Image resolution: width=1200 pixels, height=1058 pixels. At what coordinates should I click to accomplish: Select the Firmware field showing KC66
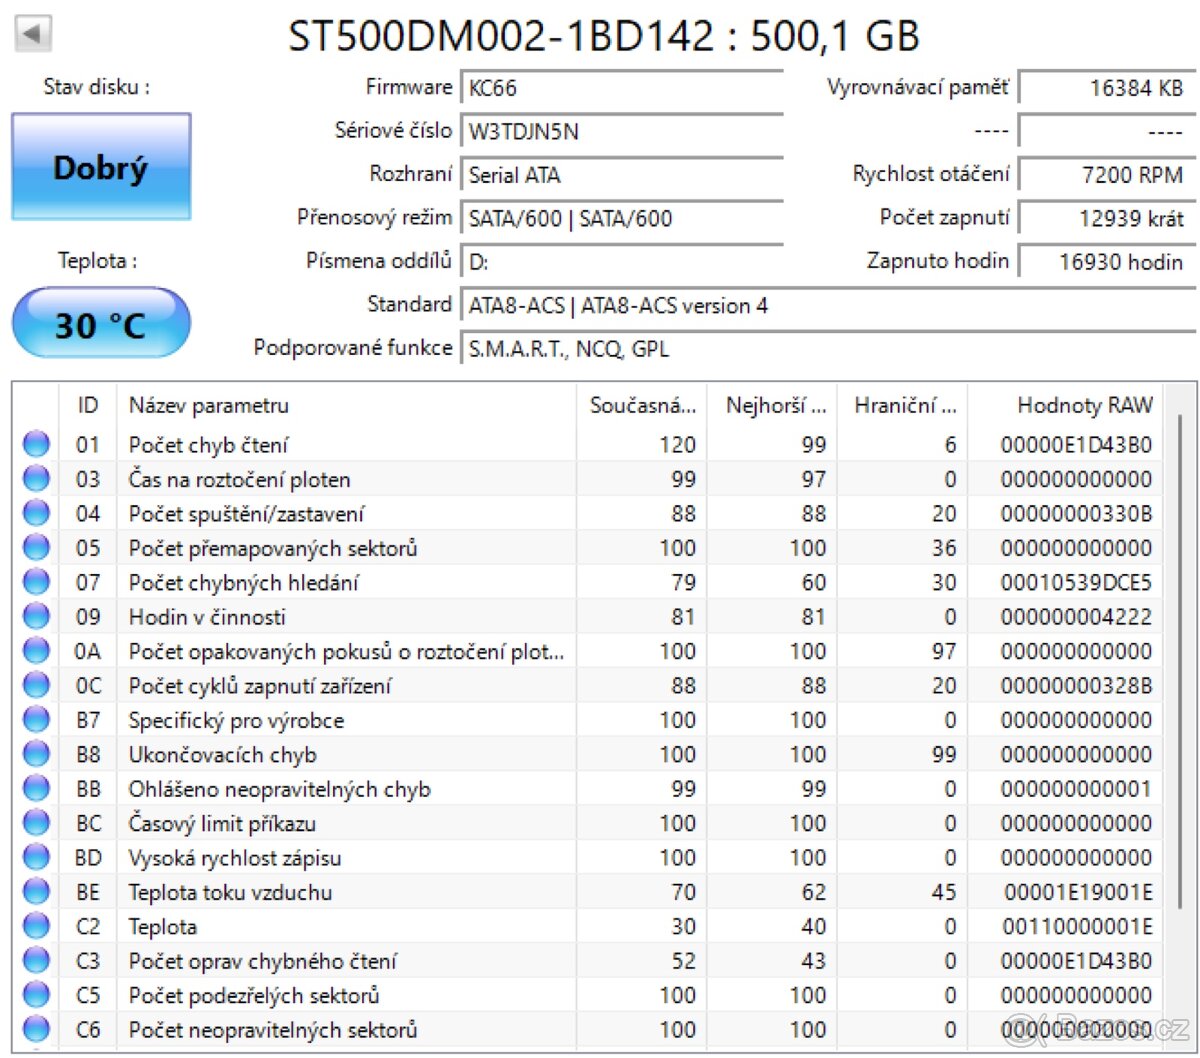(620, 87)
